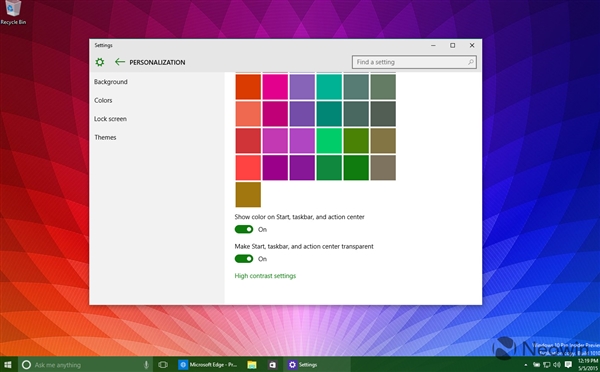Screen dimensions: 600x372
Task: Select the teal swatch in the first row
Action: (329, 86)
